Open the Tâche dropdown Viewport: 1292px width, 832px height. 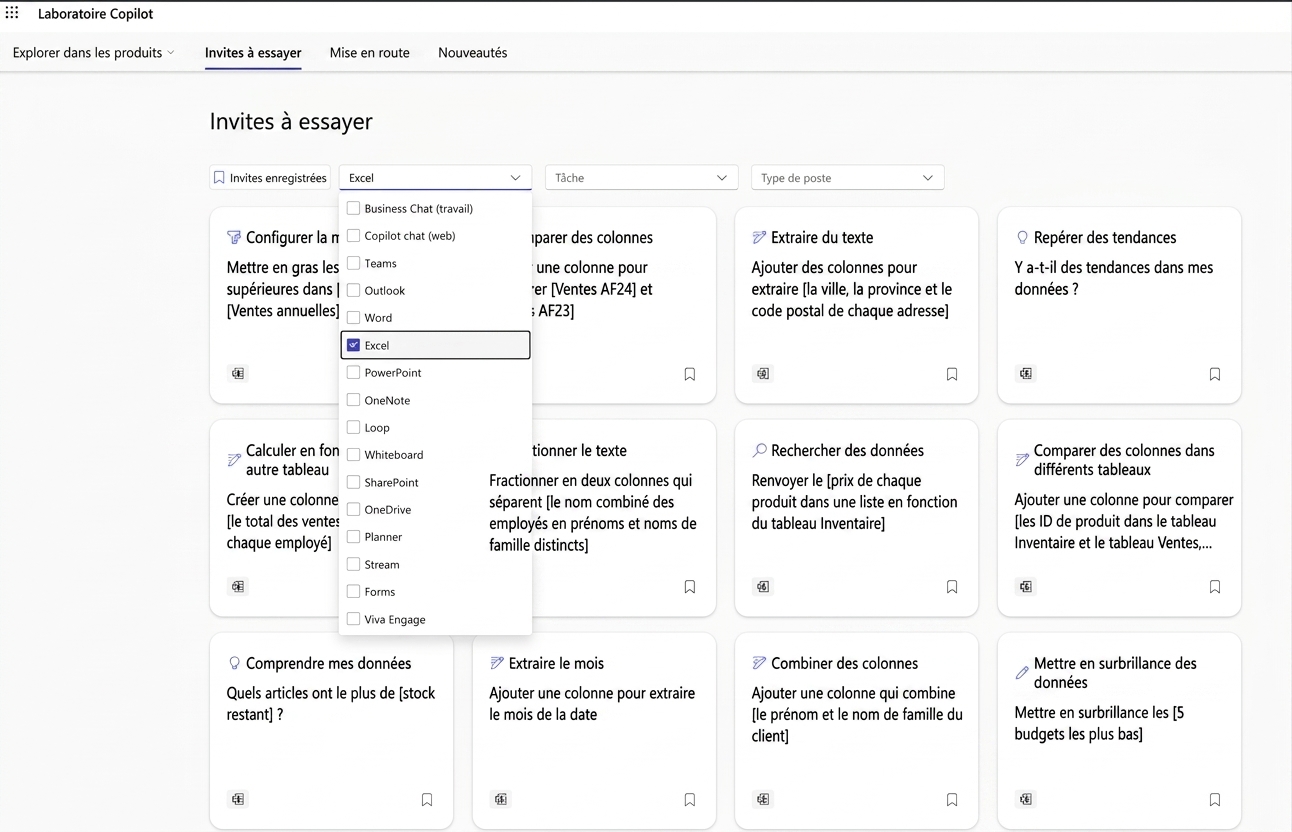coord(641,178)
